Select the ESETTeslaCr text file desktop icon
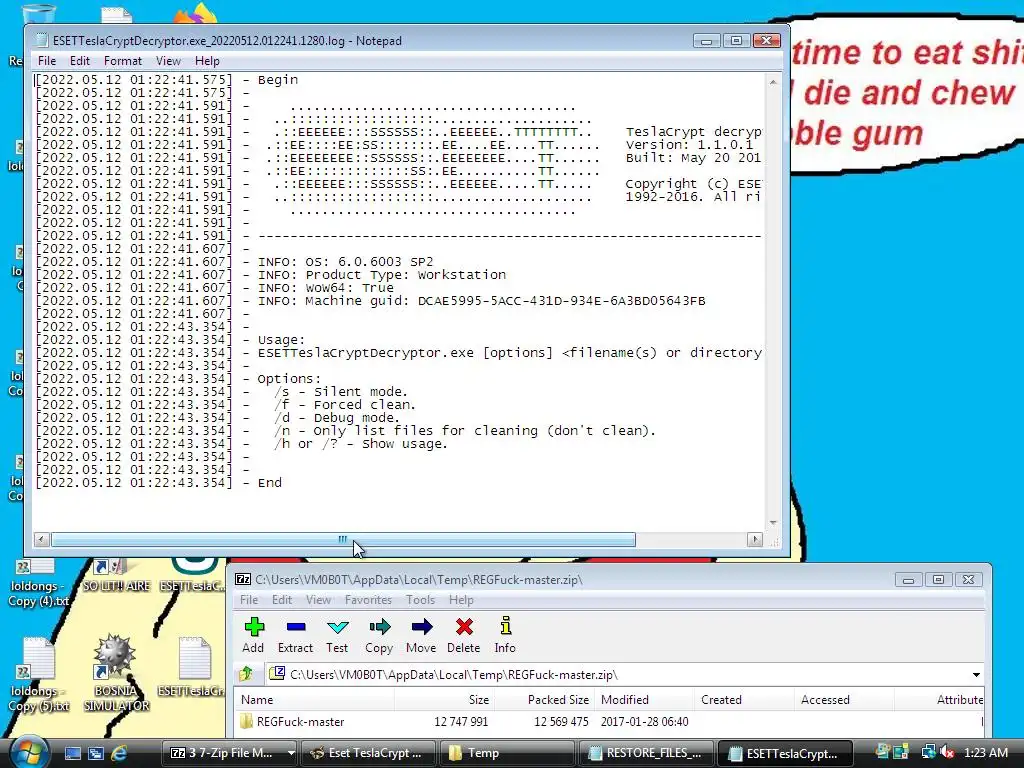The image size is (1024, 768). click(192, 666)
